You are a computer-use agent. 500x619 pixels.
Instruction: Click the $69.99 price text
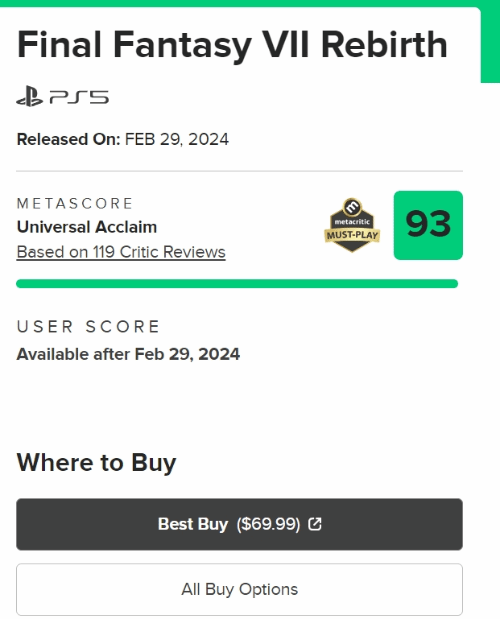coord(268,524)
